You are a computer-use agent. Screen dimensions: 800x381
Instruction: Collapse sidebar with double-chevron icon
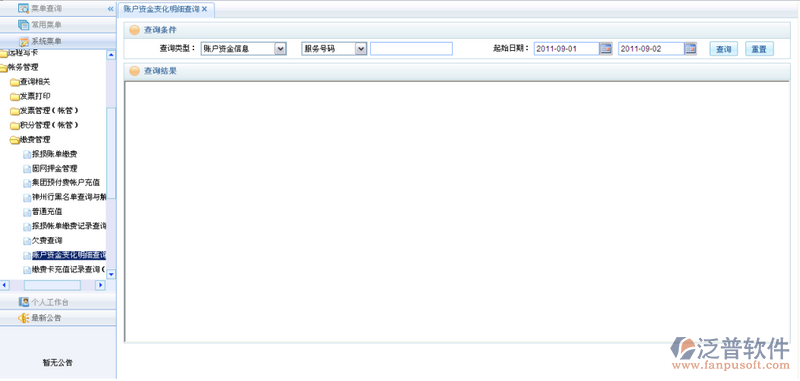pos(111,9)
